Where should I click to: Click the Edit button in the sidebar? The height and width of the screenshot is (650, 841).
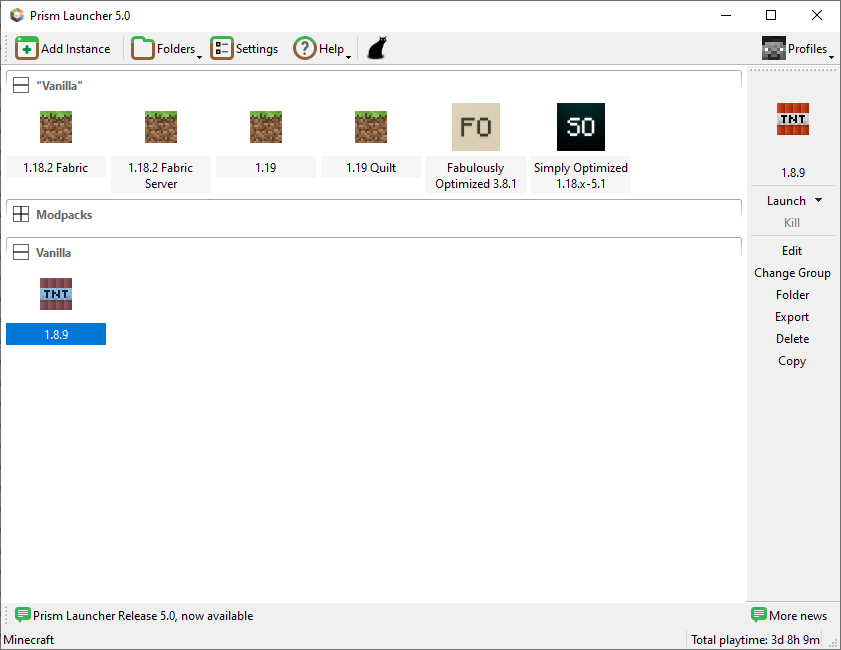click(792, 250)
